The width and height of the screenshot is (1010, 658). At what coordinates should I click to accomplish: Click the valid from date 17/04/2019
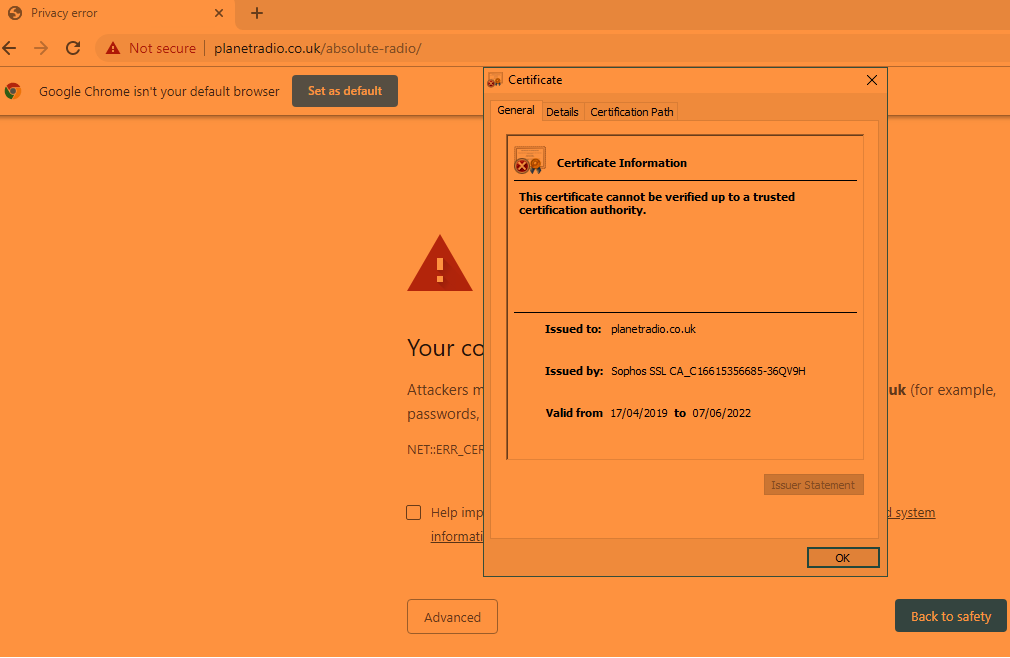(x=639, y=413)
